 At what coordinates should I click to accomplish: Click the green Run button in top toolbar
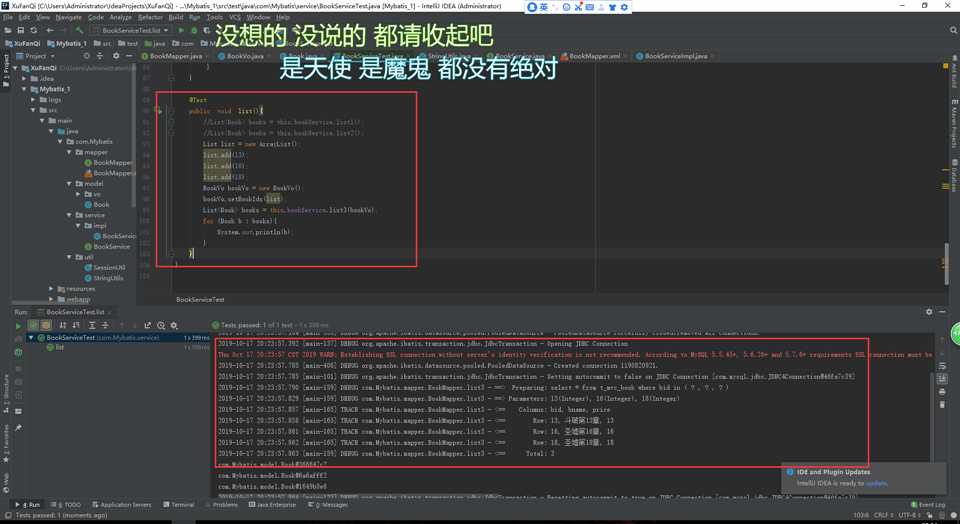pyautogui.click(x=181, y=30)
